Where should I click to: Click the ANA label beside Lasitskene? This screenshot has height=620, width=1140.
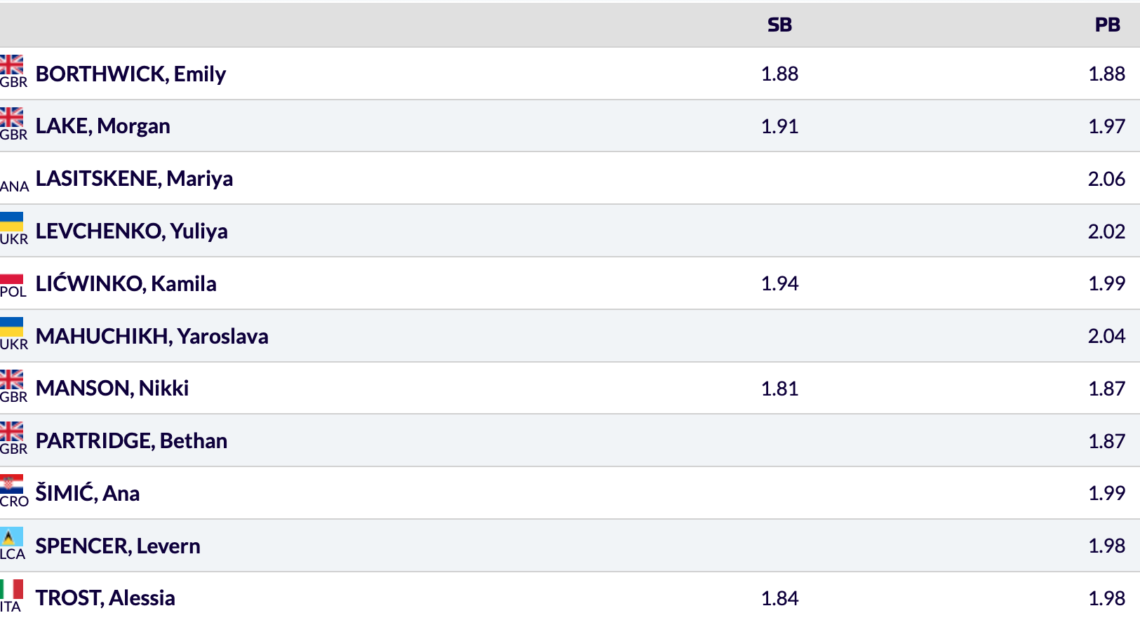click(14, 186)
